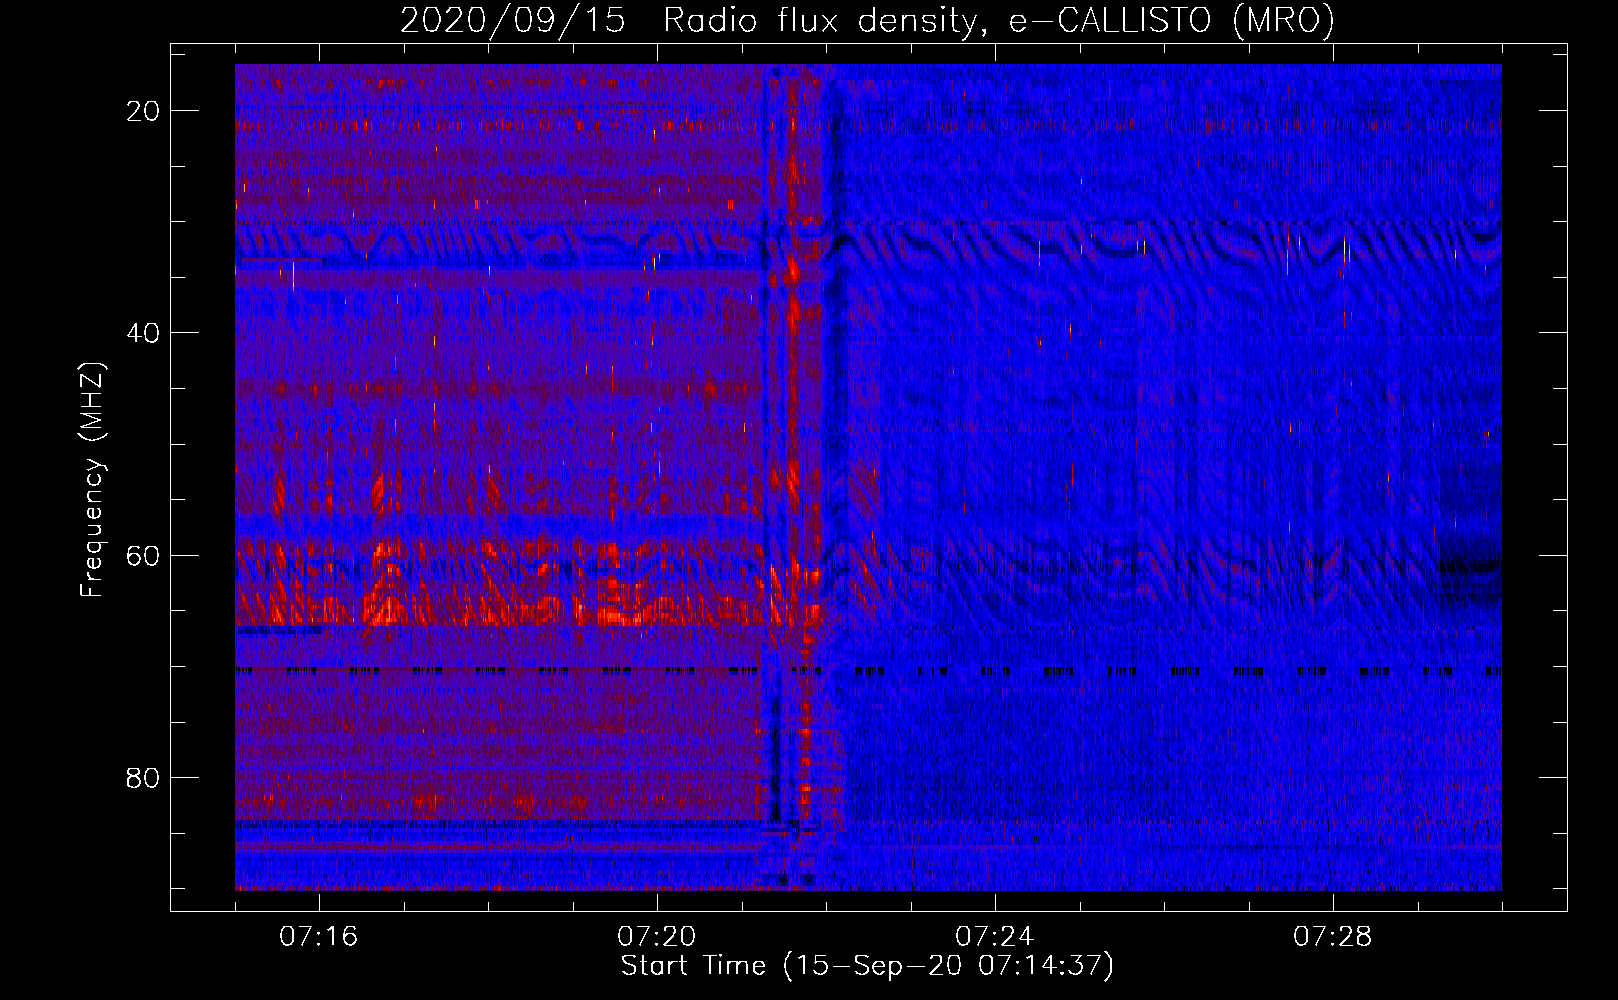Click the date "2020/09/15" in the title

pos(512,20)
